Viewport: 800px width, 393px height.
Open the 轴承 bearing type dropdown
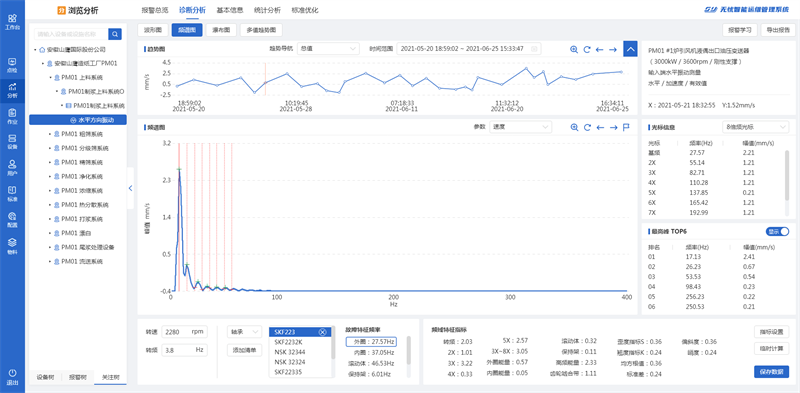[x=244, y=332]
